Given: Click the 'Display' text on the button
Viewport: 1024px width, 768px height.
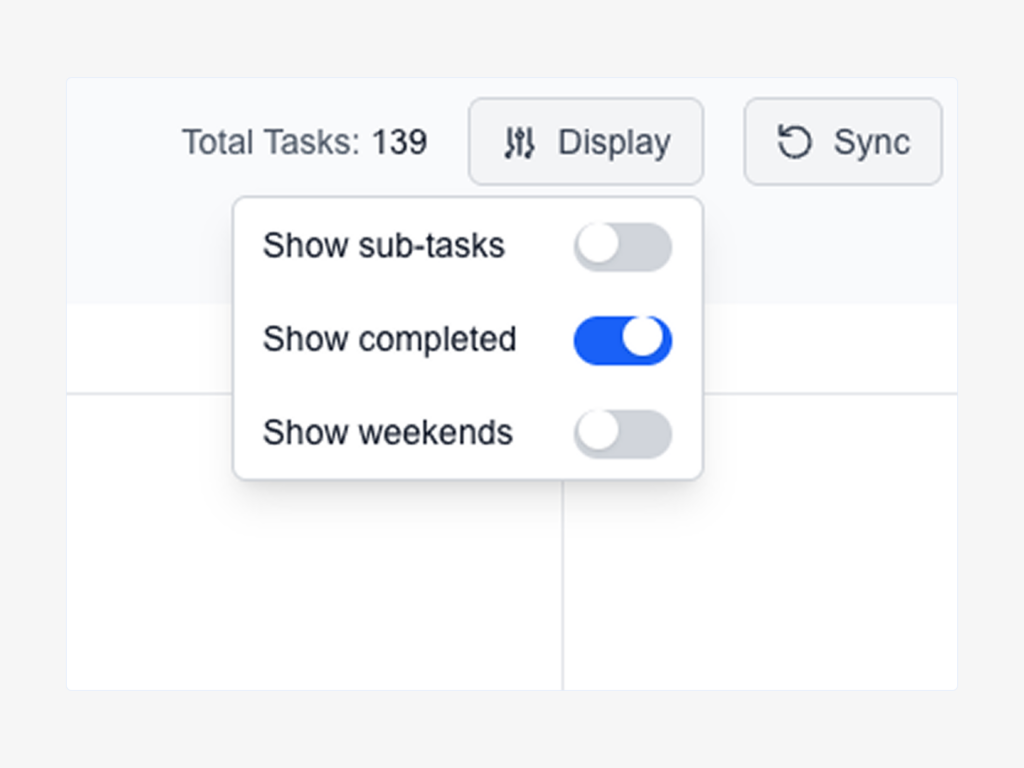Looking at the screenshot, I should 613,142.
